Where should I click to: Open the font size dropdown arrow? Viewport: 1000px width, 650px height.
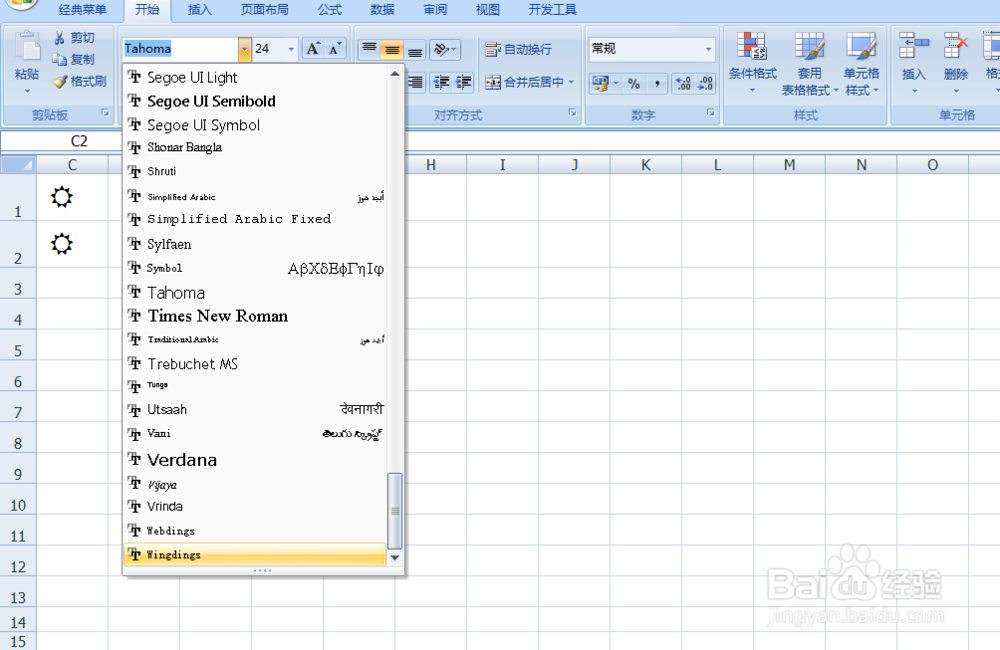(x=291, y=49)
